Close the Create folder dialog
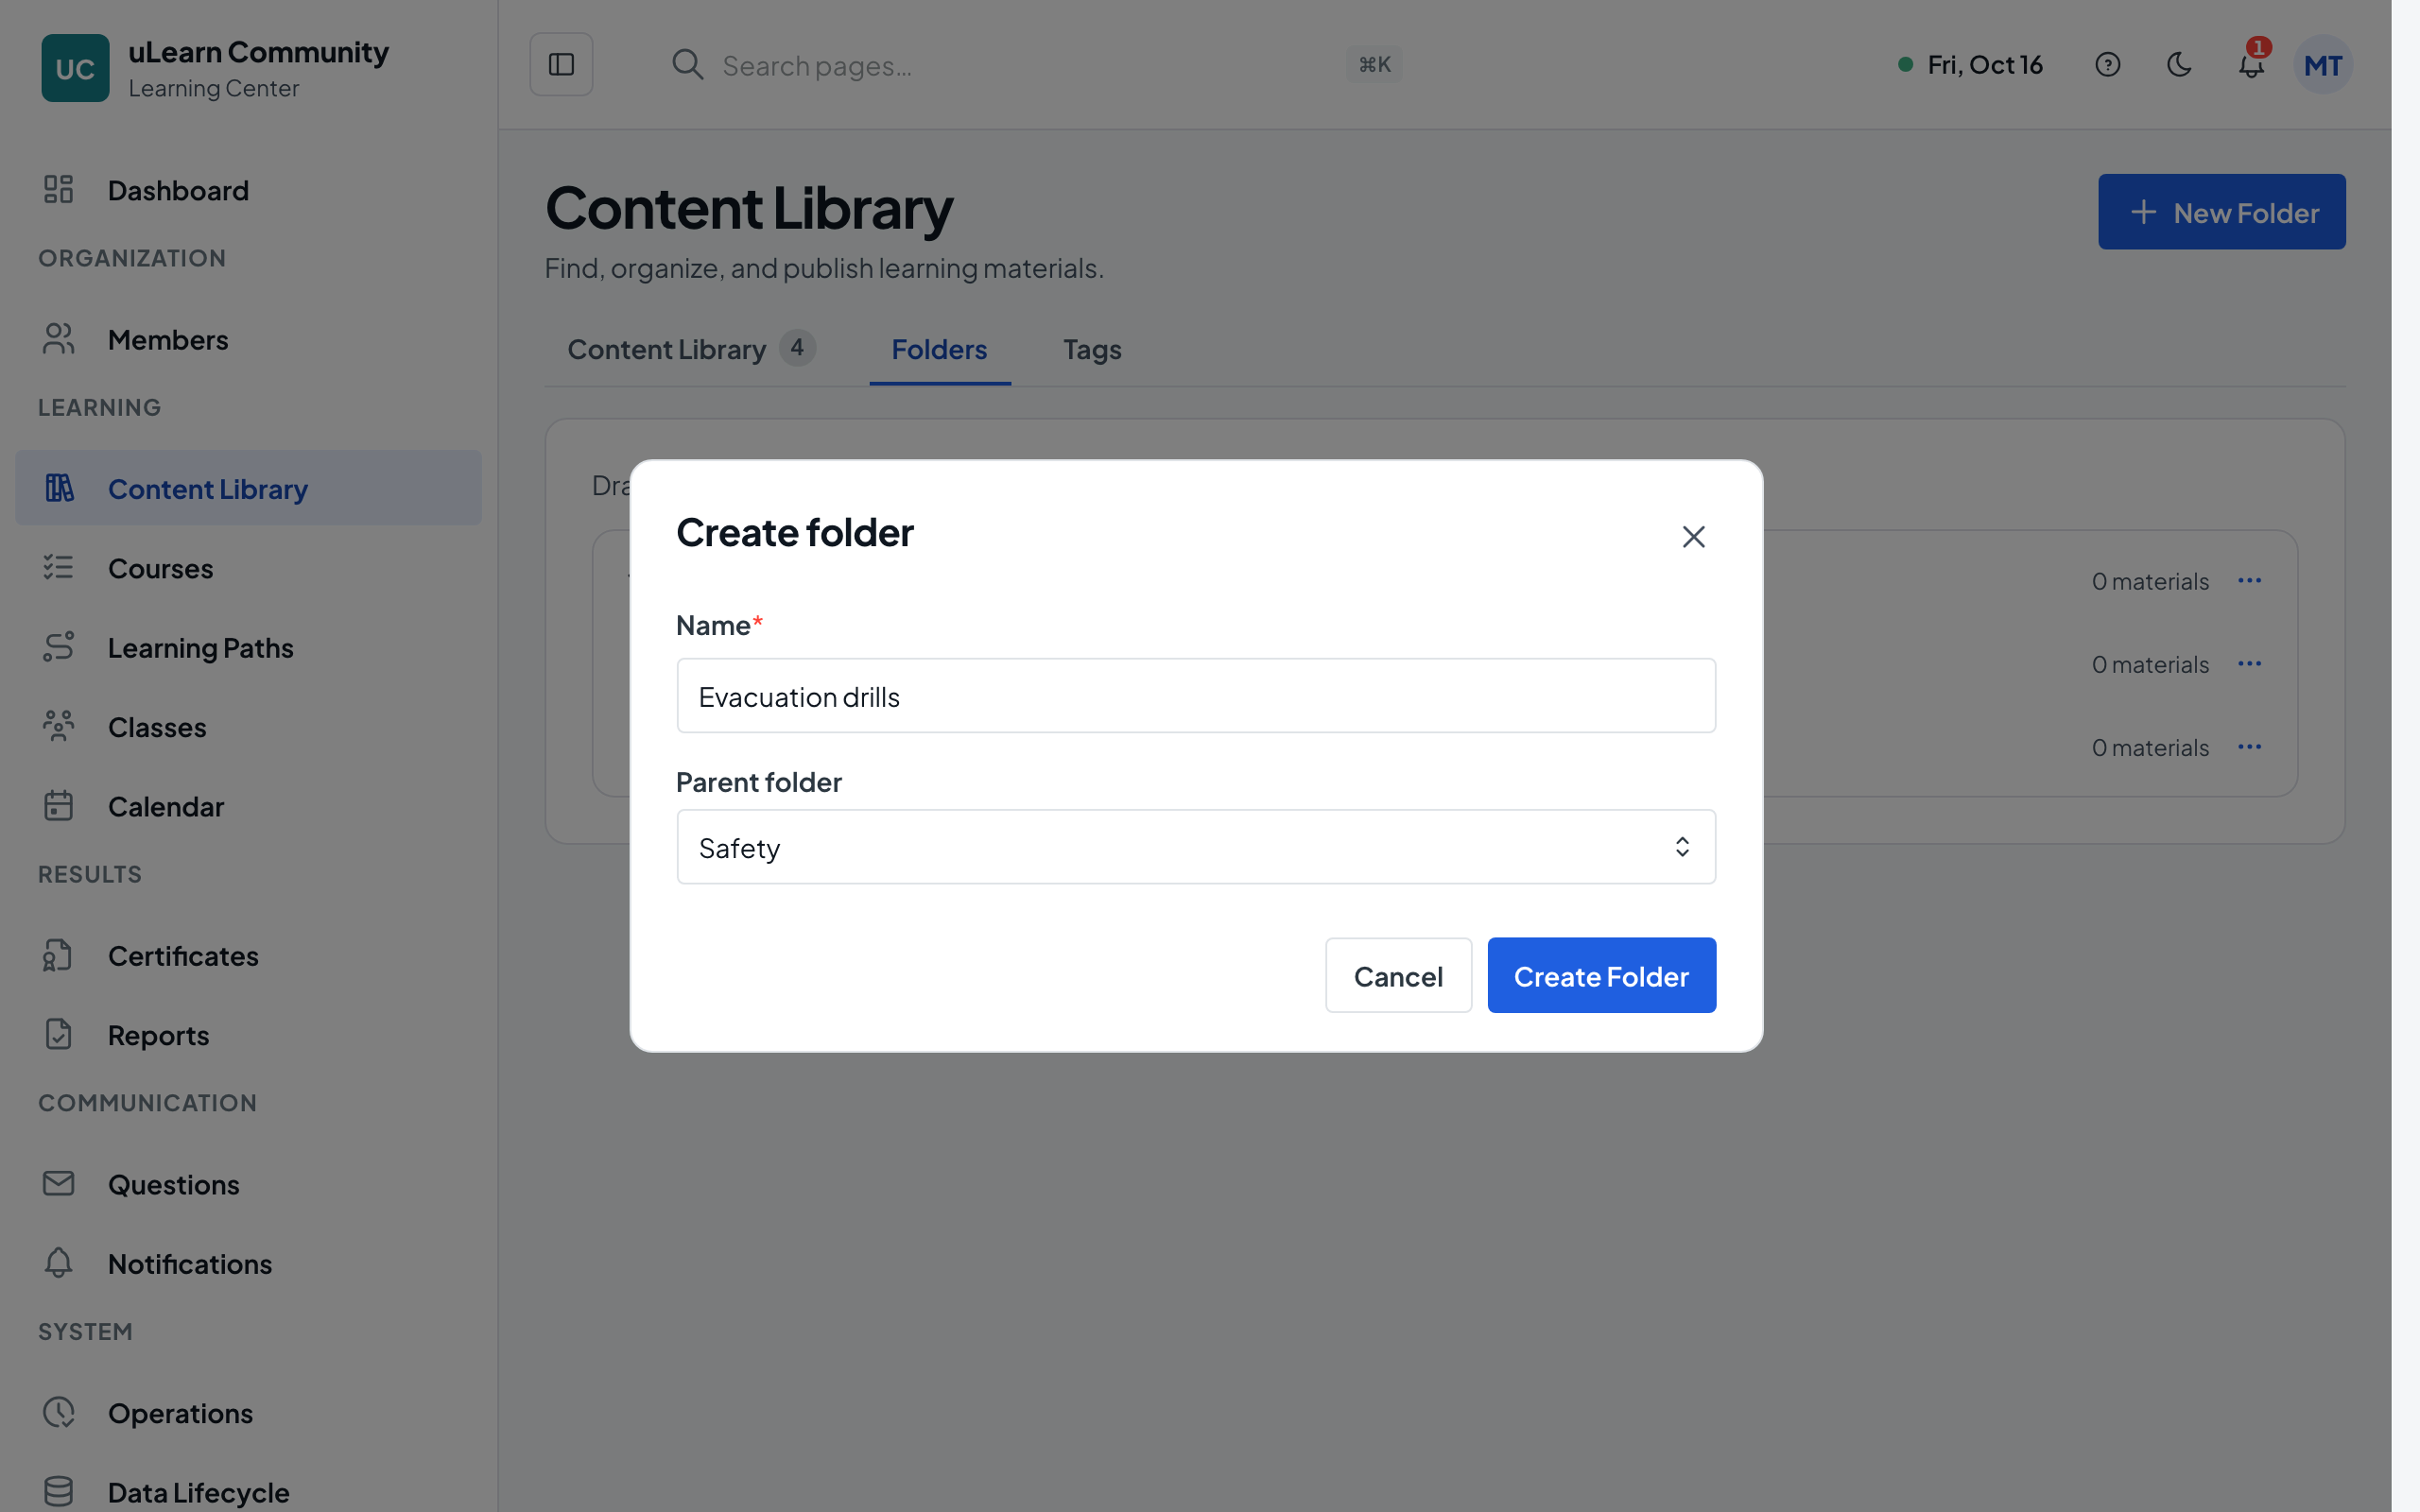Image resolution: width=2420 pixels, height=1512 pixels. (1693, 537)
